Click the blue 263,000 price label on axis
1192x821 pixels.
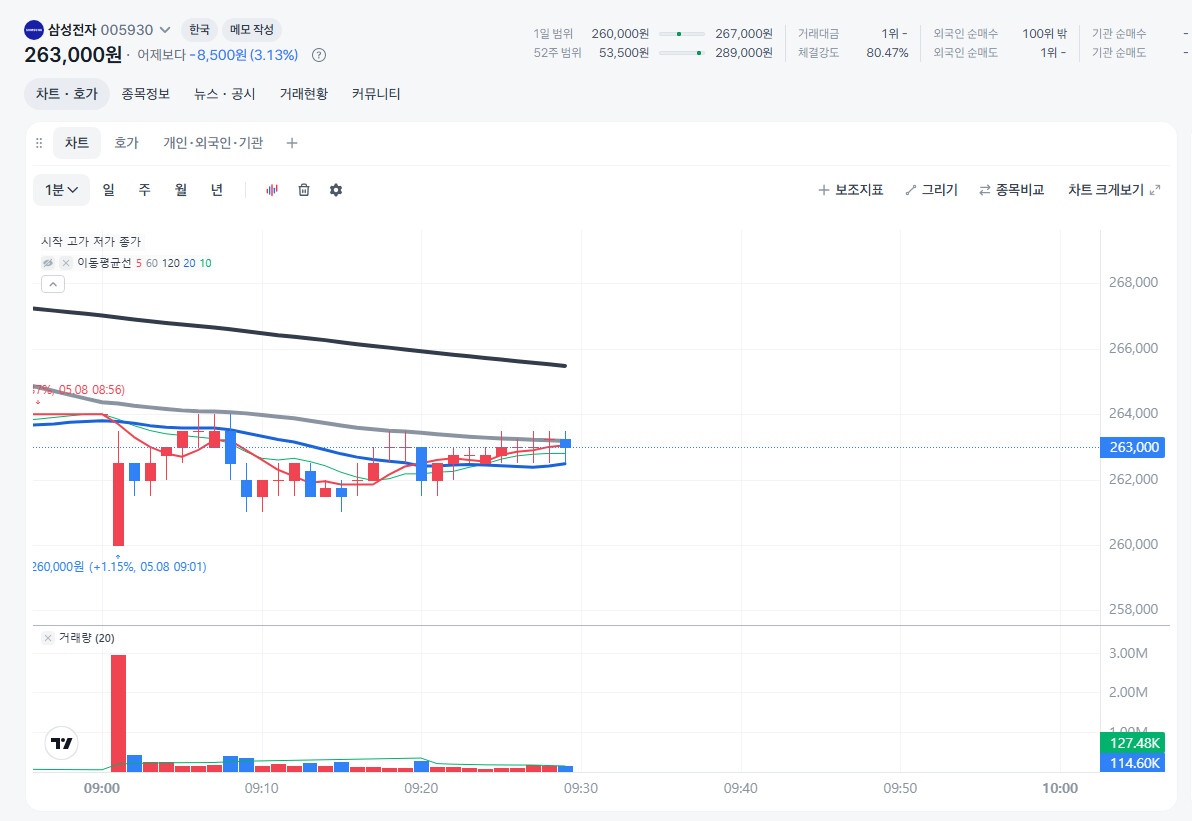coord(1133,447)
